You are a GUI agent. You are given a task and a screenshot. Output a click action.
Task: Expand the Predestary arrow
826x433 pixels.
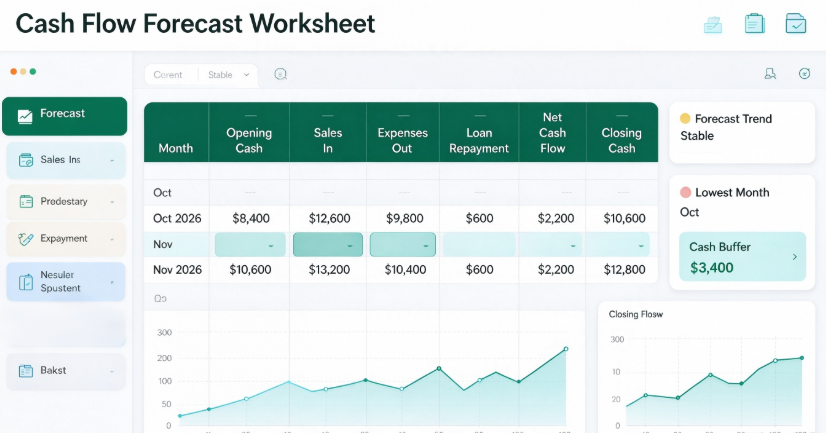click(112, 202)
